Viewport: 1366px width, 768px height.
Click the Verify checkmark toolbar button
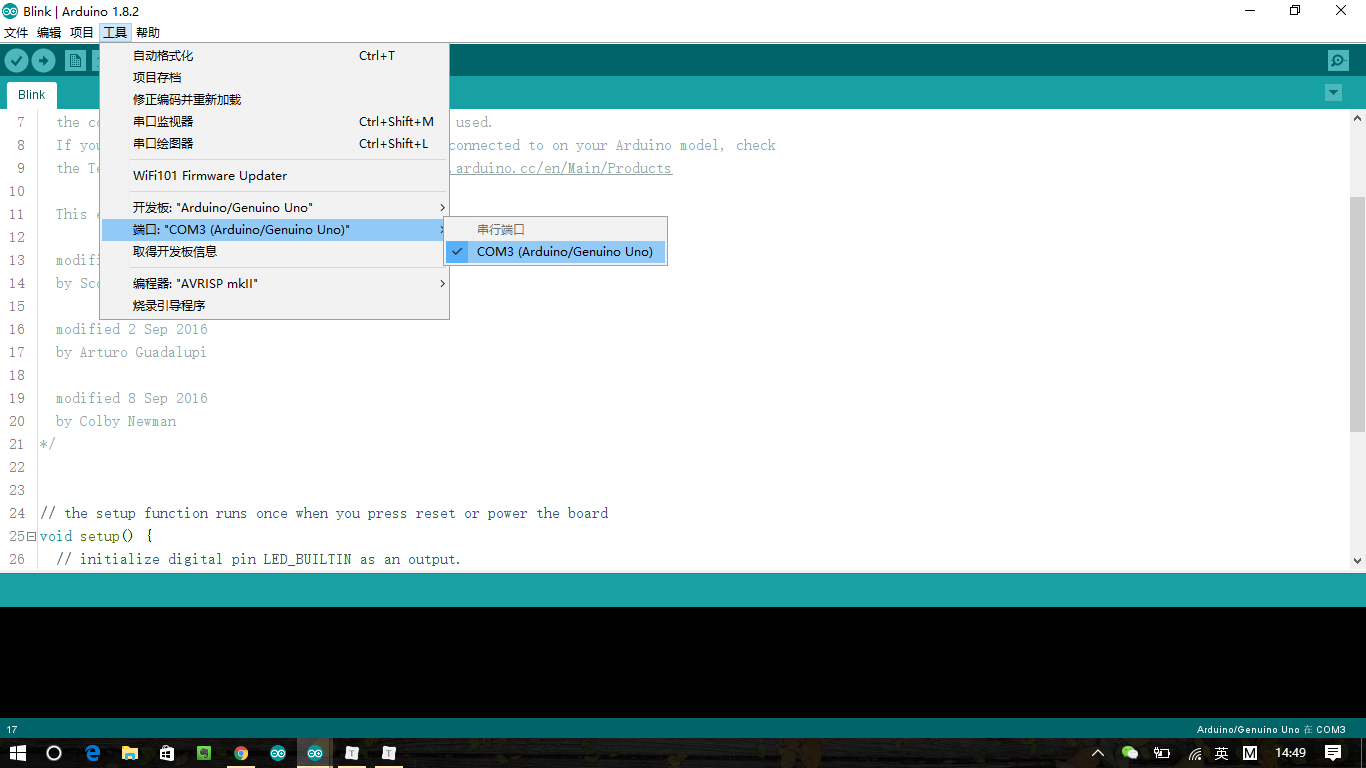[x=16, y=61]
